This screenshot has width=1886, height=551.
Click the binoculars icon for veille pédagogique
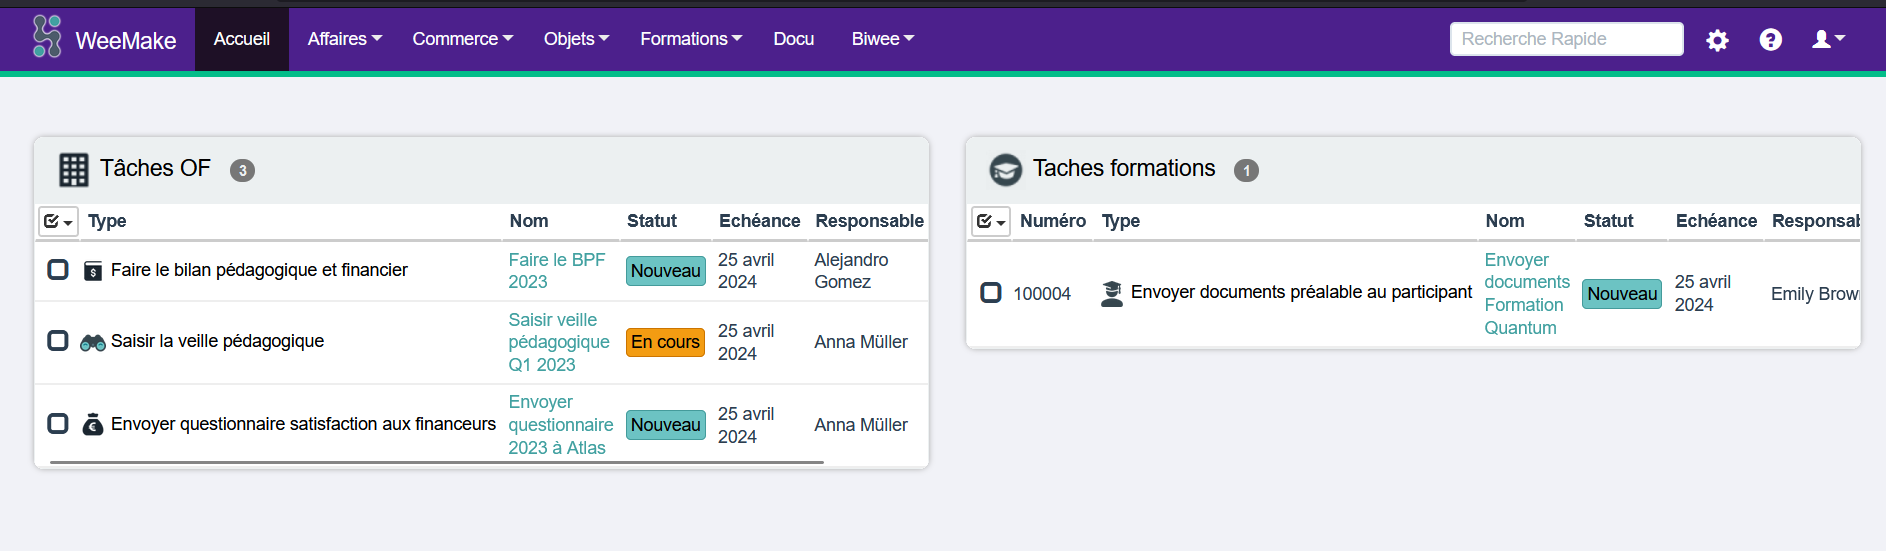click(93, 343)
